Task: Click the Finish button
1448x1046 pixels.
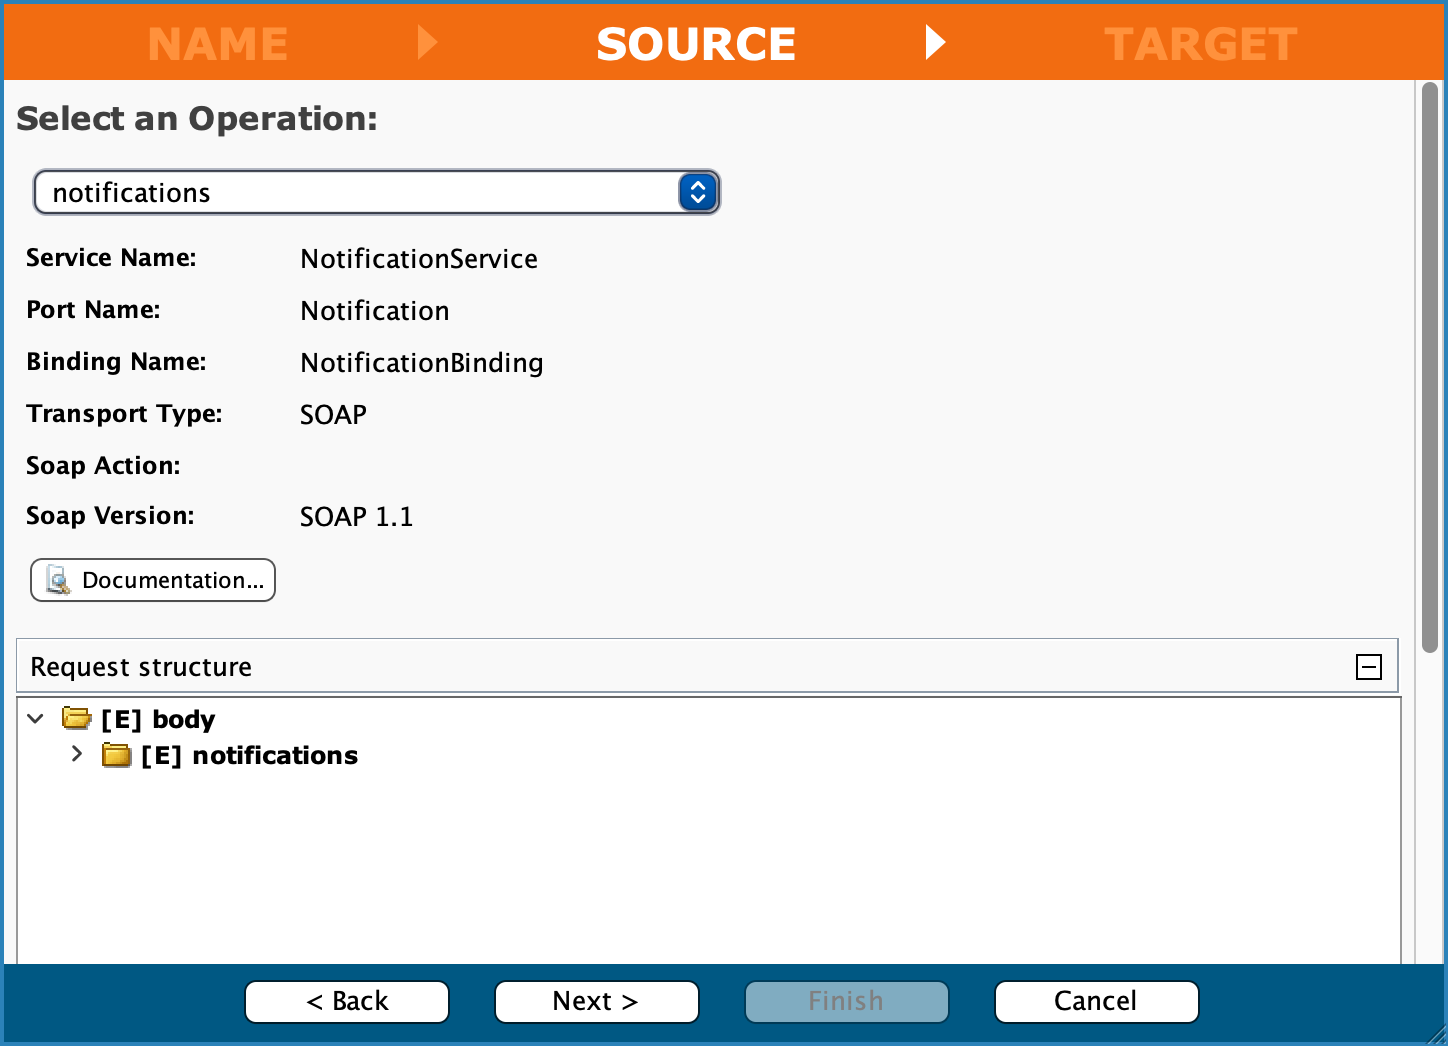Action: (x=846, y=1001)
